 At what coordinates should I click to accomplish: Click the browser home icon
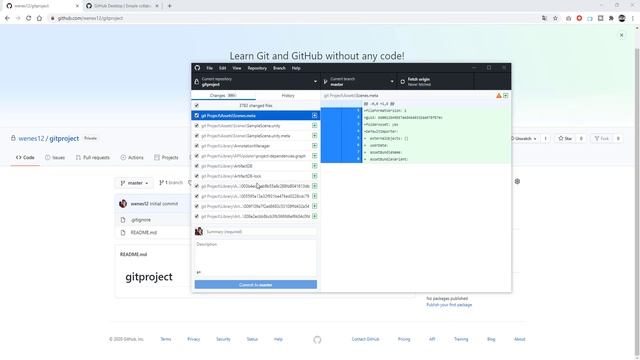(x=39, y=18)
